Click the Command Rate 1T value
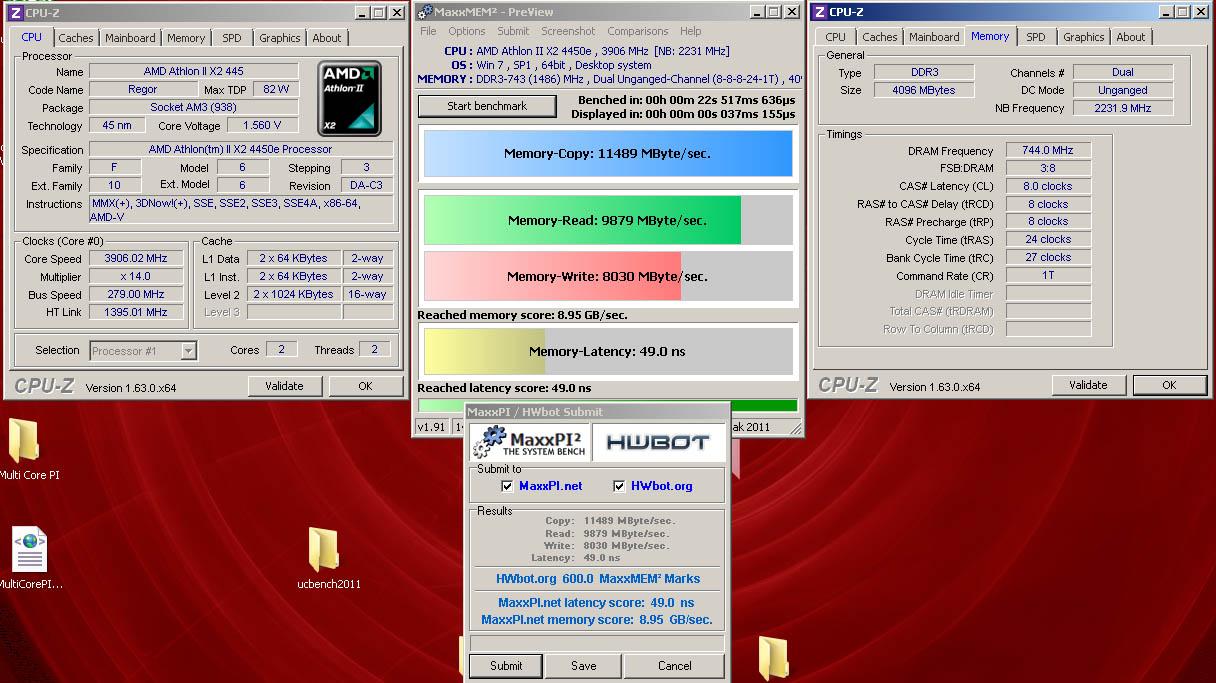1216x683 pixels. [x=1048, y=275]
